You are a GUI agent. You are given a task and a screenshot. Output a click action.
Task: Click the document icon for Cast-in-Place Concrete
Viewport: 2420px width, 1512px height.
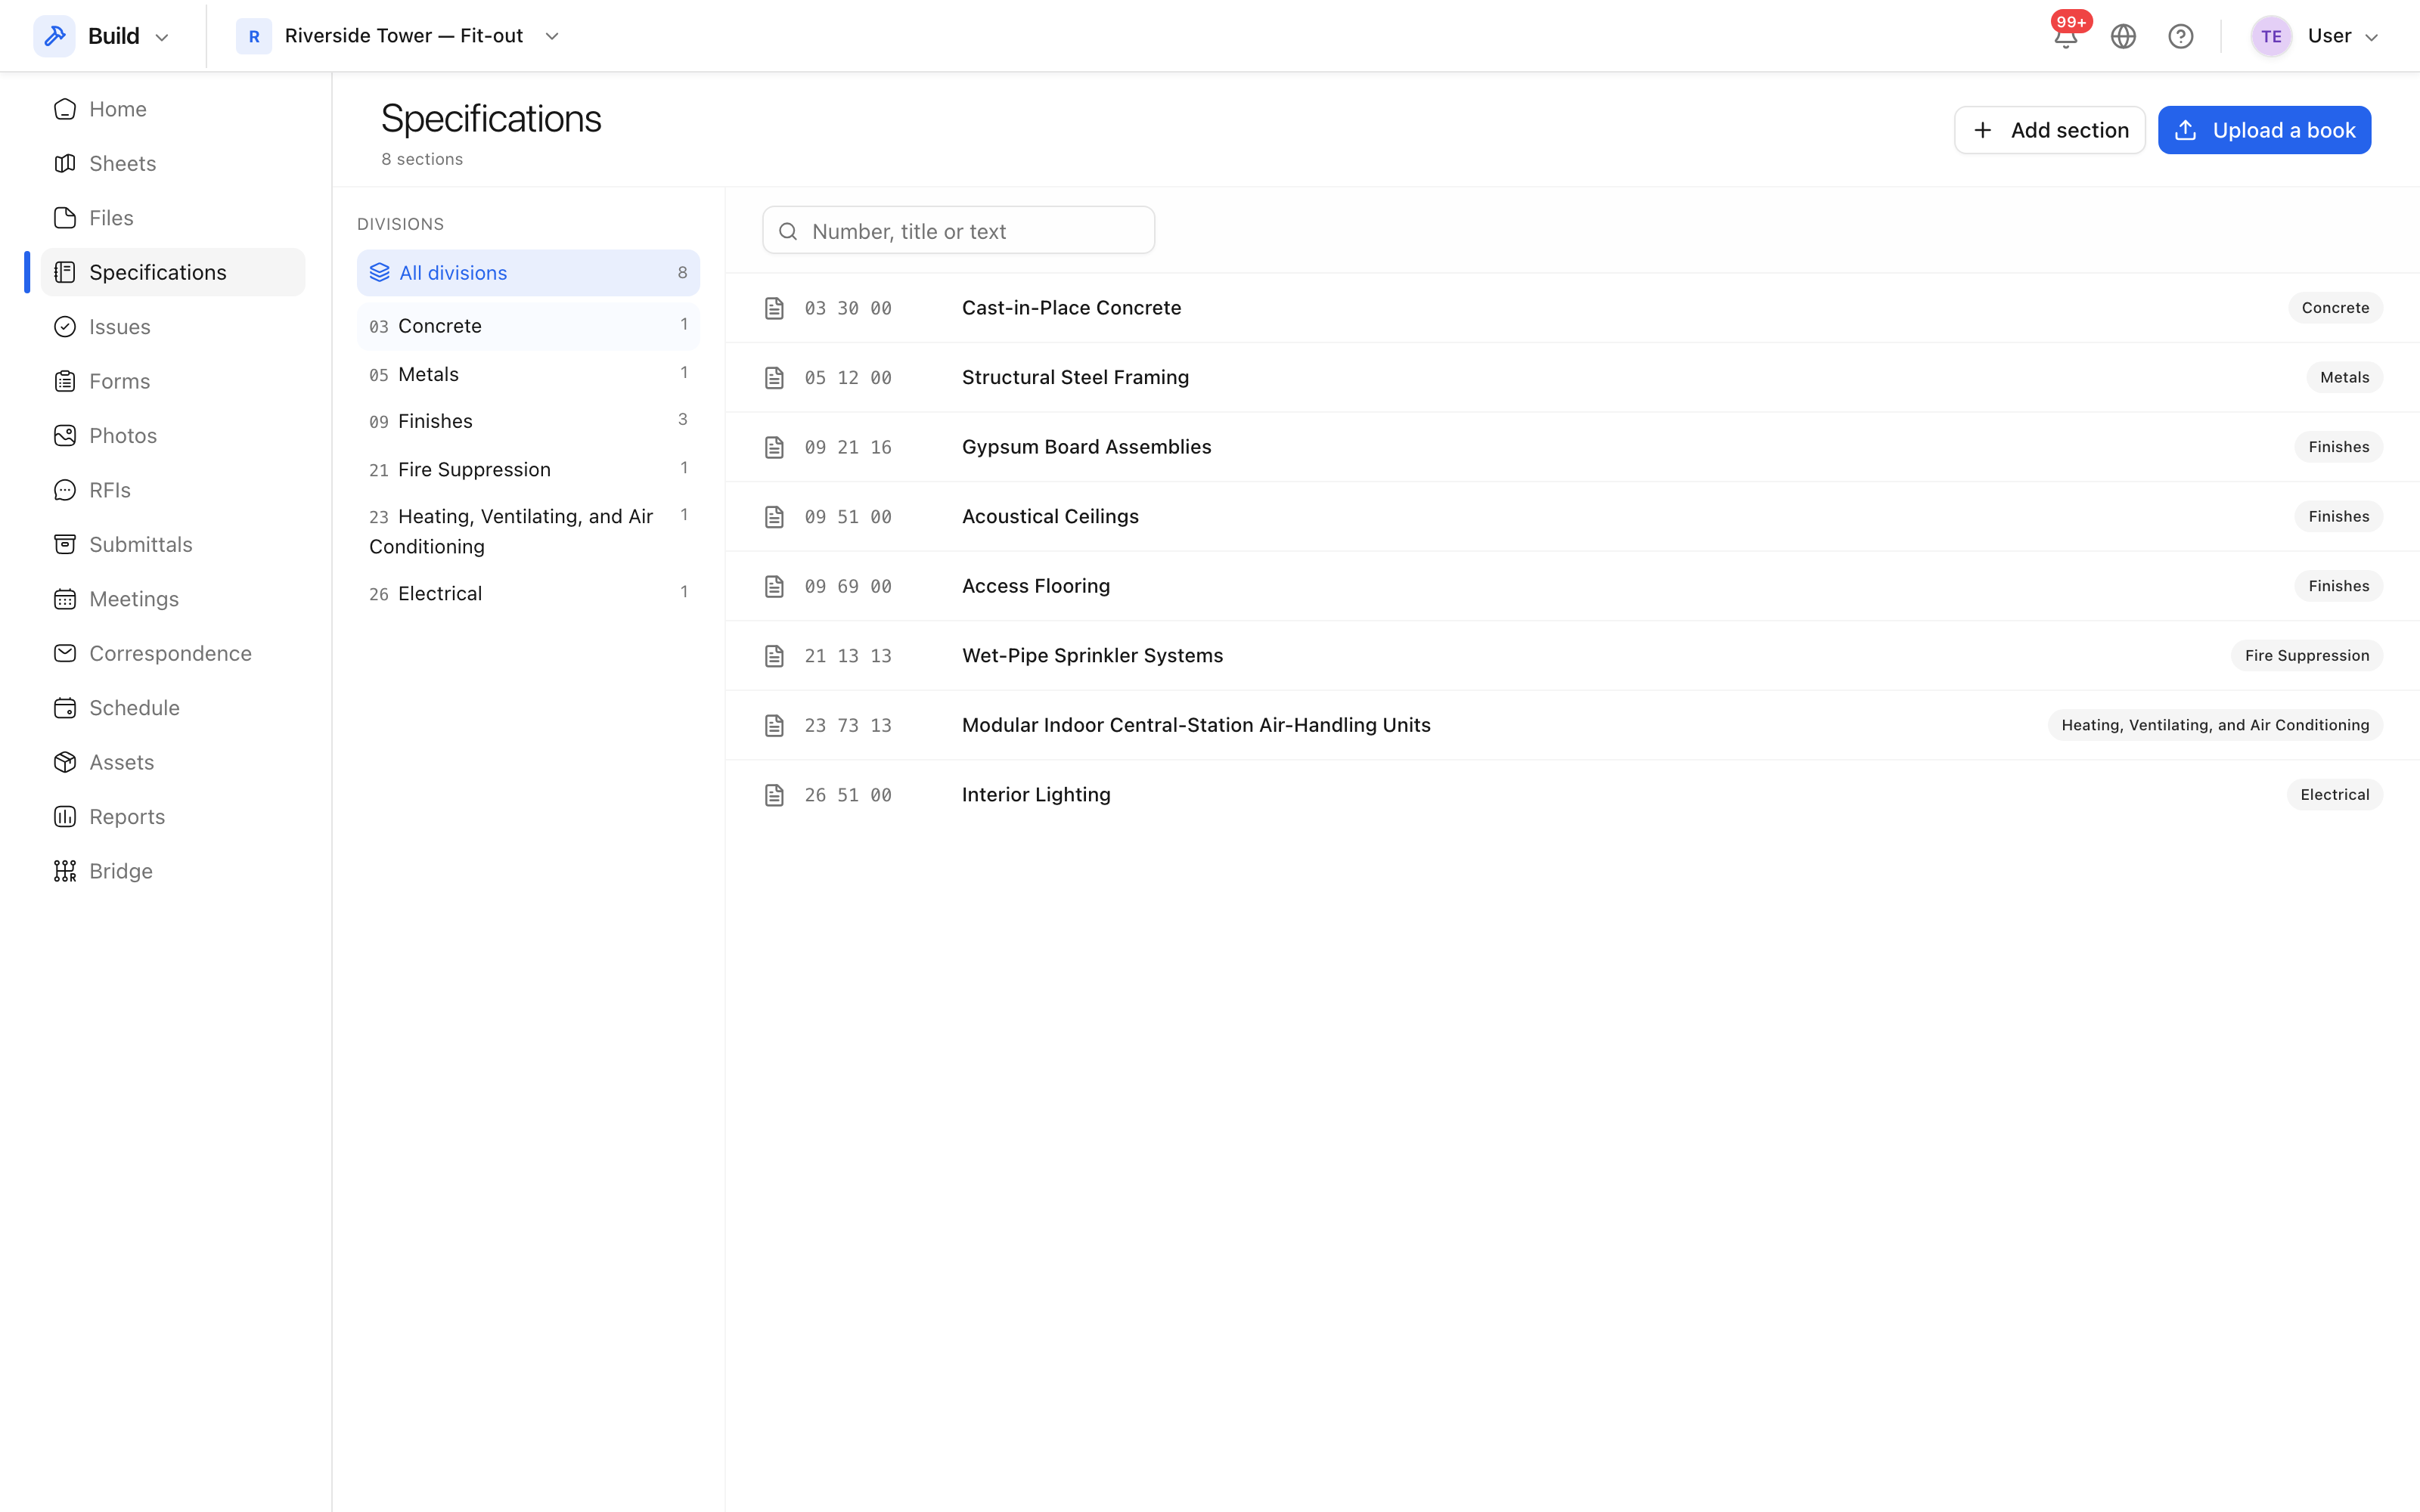(x=774, y=308)
